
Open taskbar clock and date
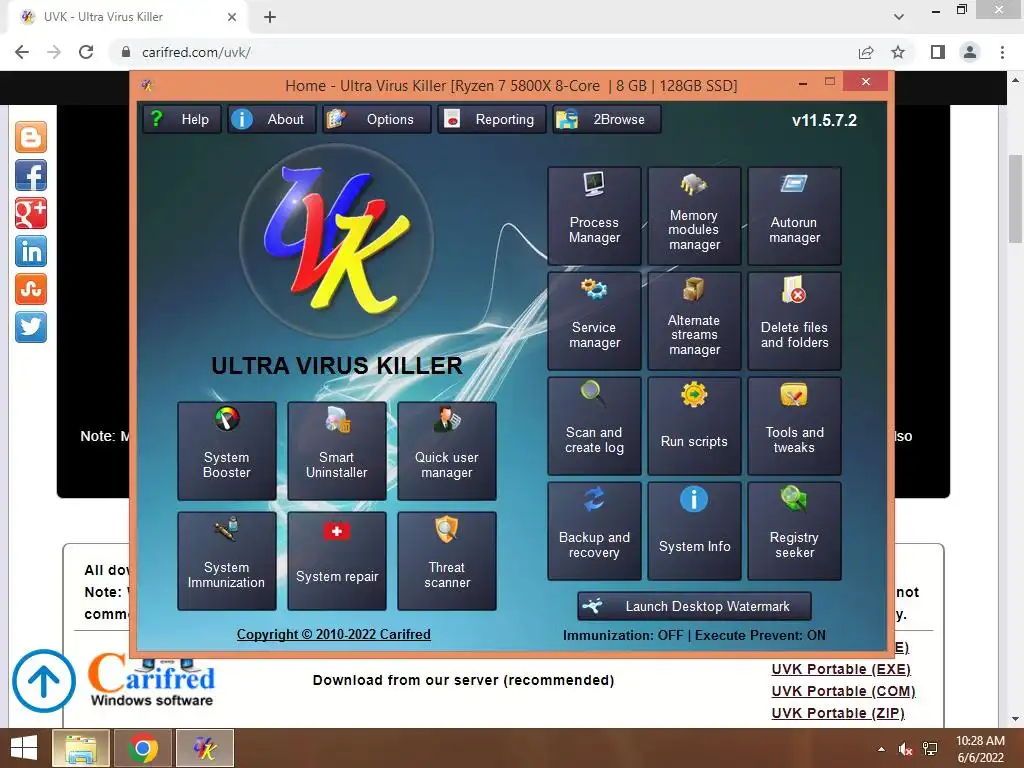980,749
